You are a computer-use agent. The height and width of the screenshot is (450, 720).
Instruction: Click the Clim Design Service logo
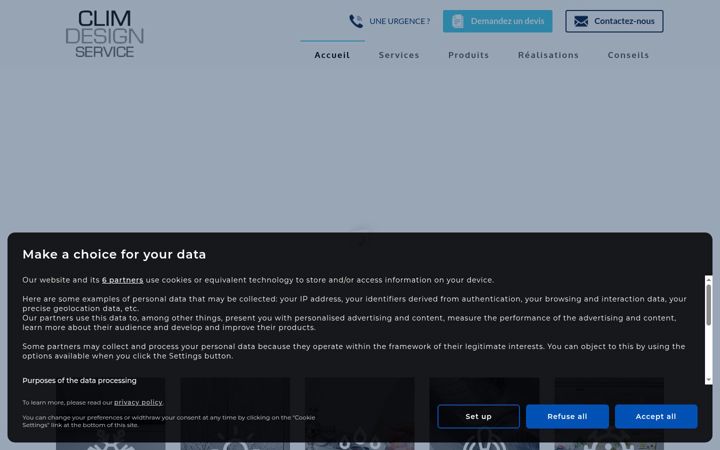click(105, 34)
